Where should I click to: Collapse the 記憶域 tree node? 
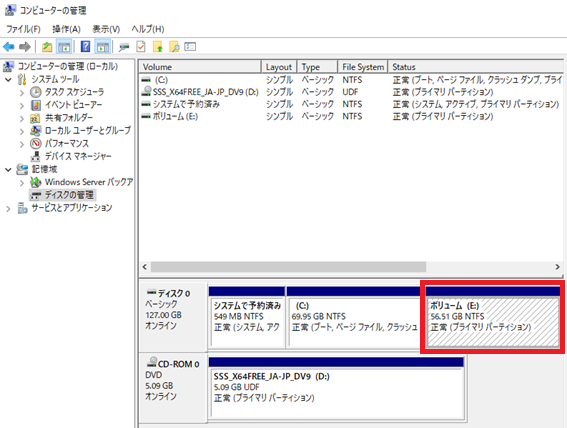click(x=8, y=169)
